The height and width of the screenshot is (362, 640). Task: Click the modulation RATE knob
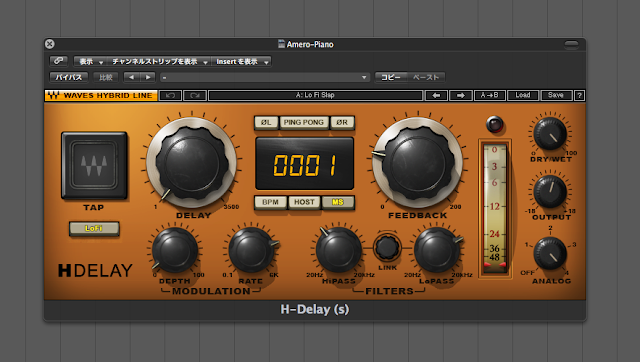251,250
